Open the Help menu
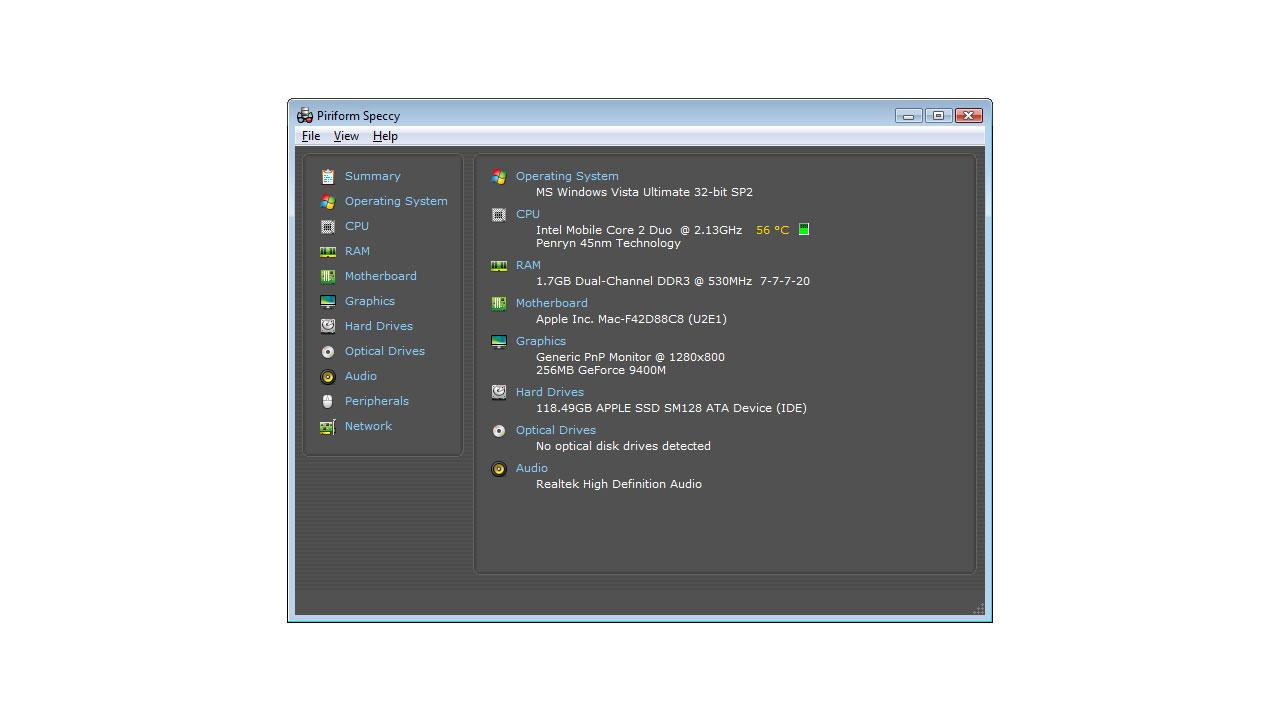 pyautogui.click(x=385, y=136)
